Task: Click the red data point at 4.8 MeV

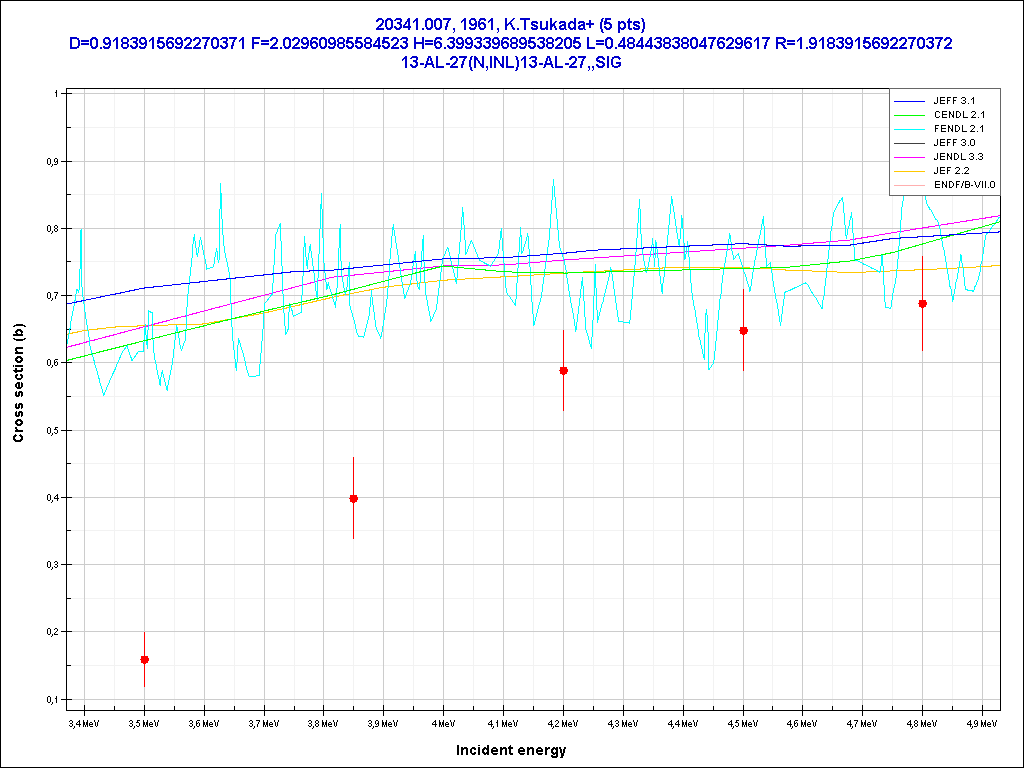Action: pos(922,303)
